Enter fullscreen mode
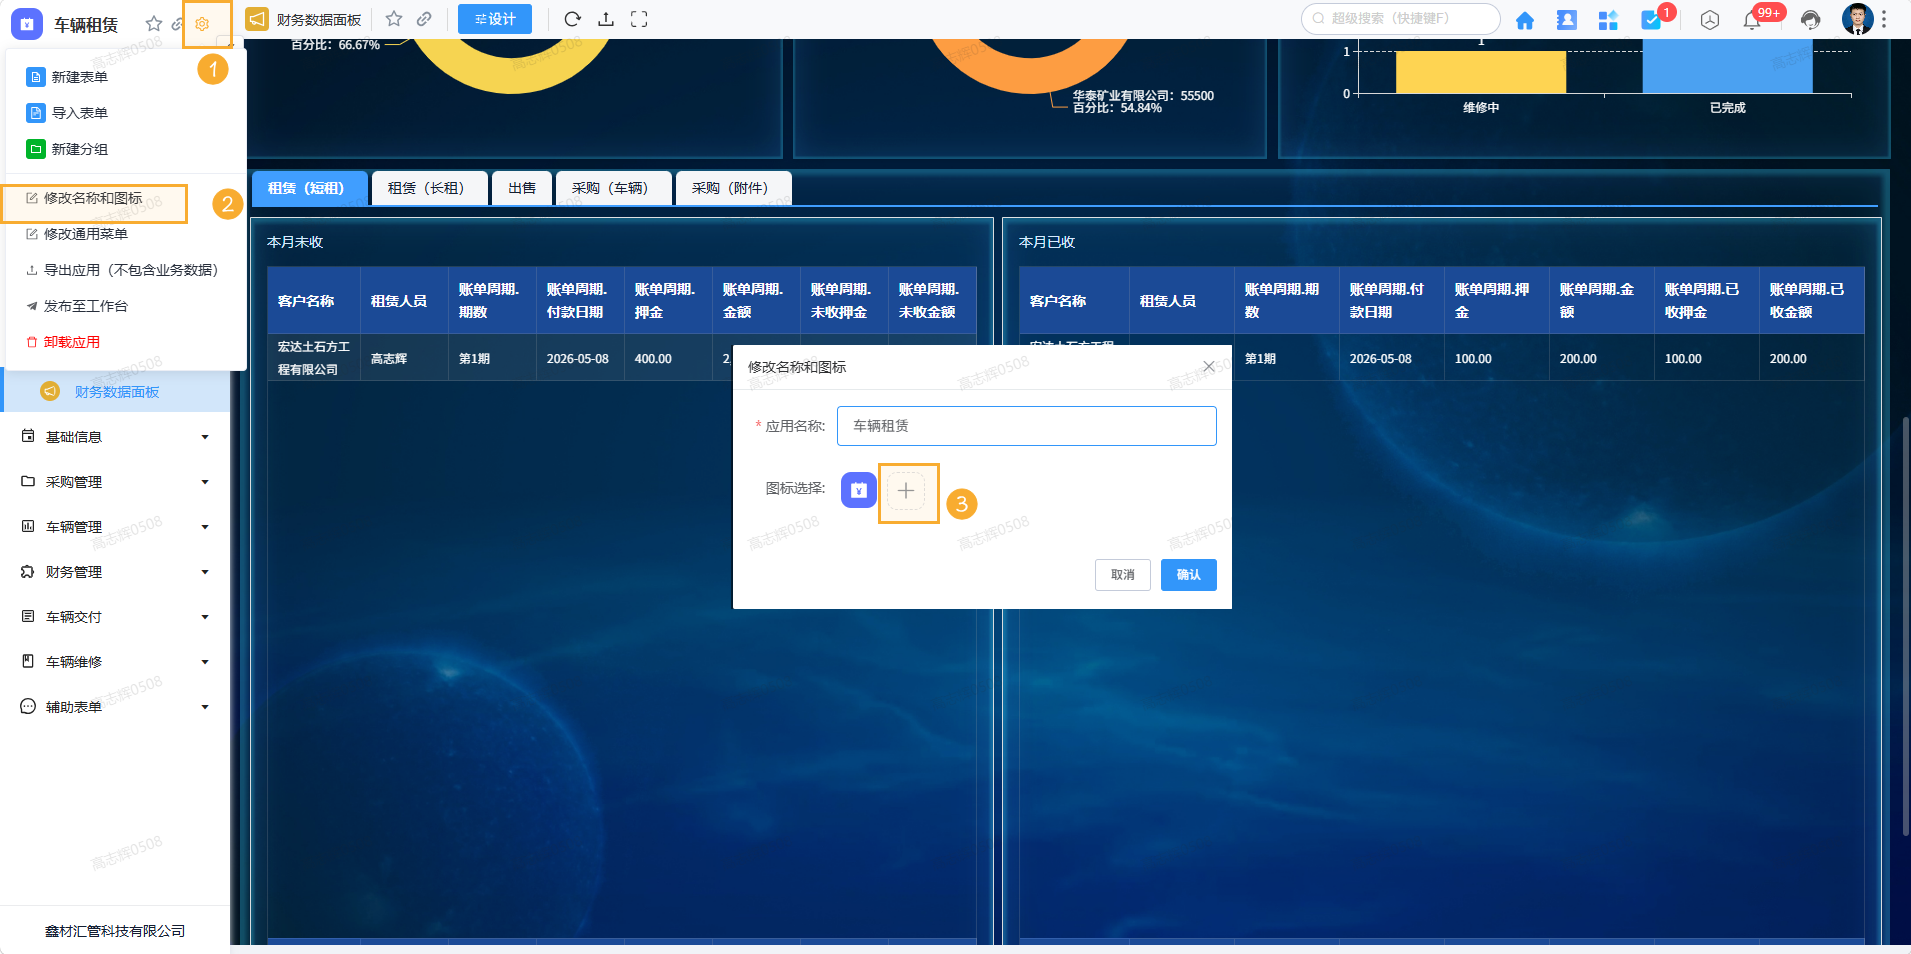Image resolution: width=1911 pixels, height=954 pixels. (639, 19)
